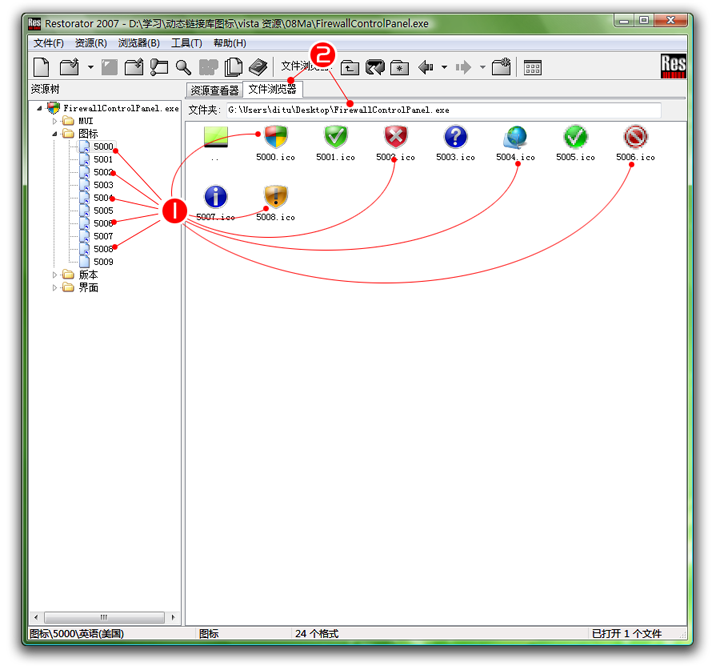
Task: Click the book icon in toolbar
Action: (x=257, y=67)
